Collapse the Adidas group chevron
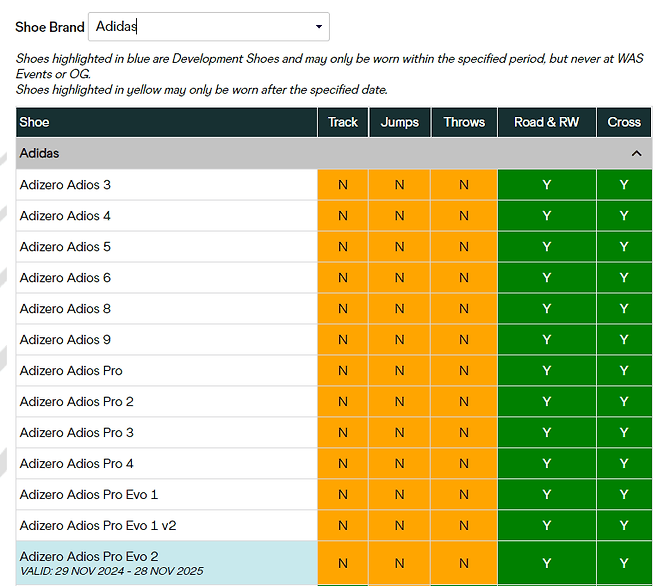 click(636, 154)
